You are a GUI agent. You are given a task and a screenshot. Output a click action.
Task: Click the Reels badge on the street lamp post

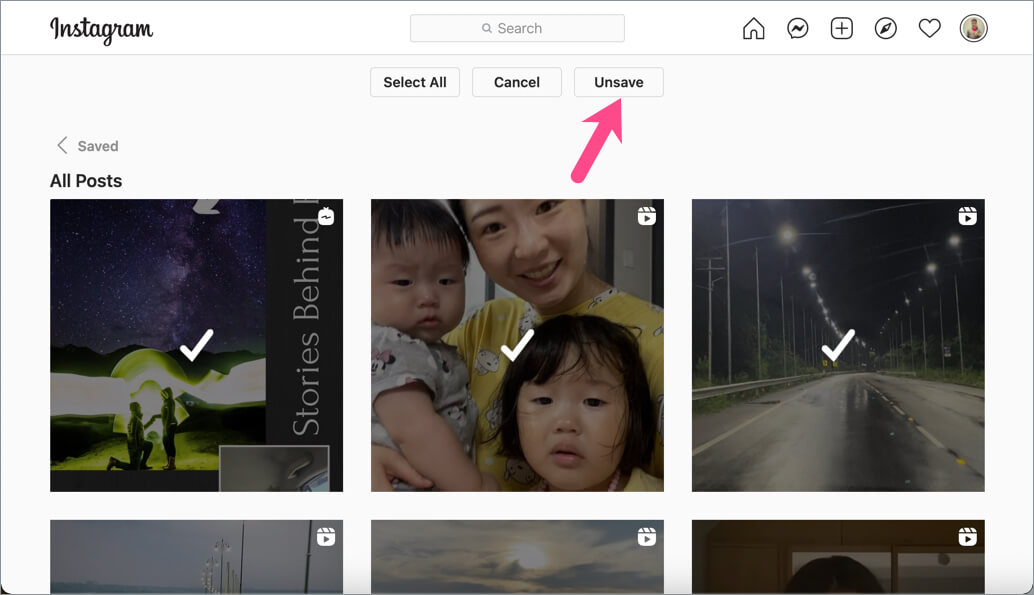pos(326,537)
